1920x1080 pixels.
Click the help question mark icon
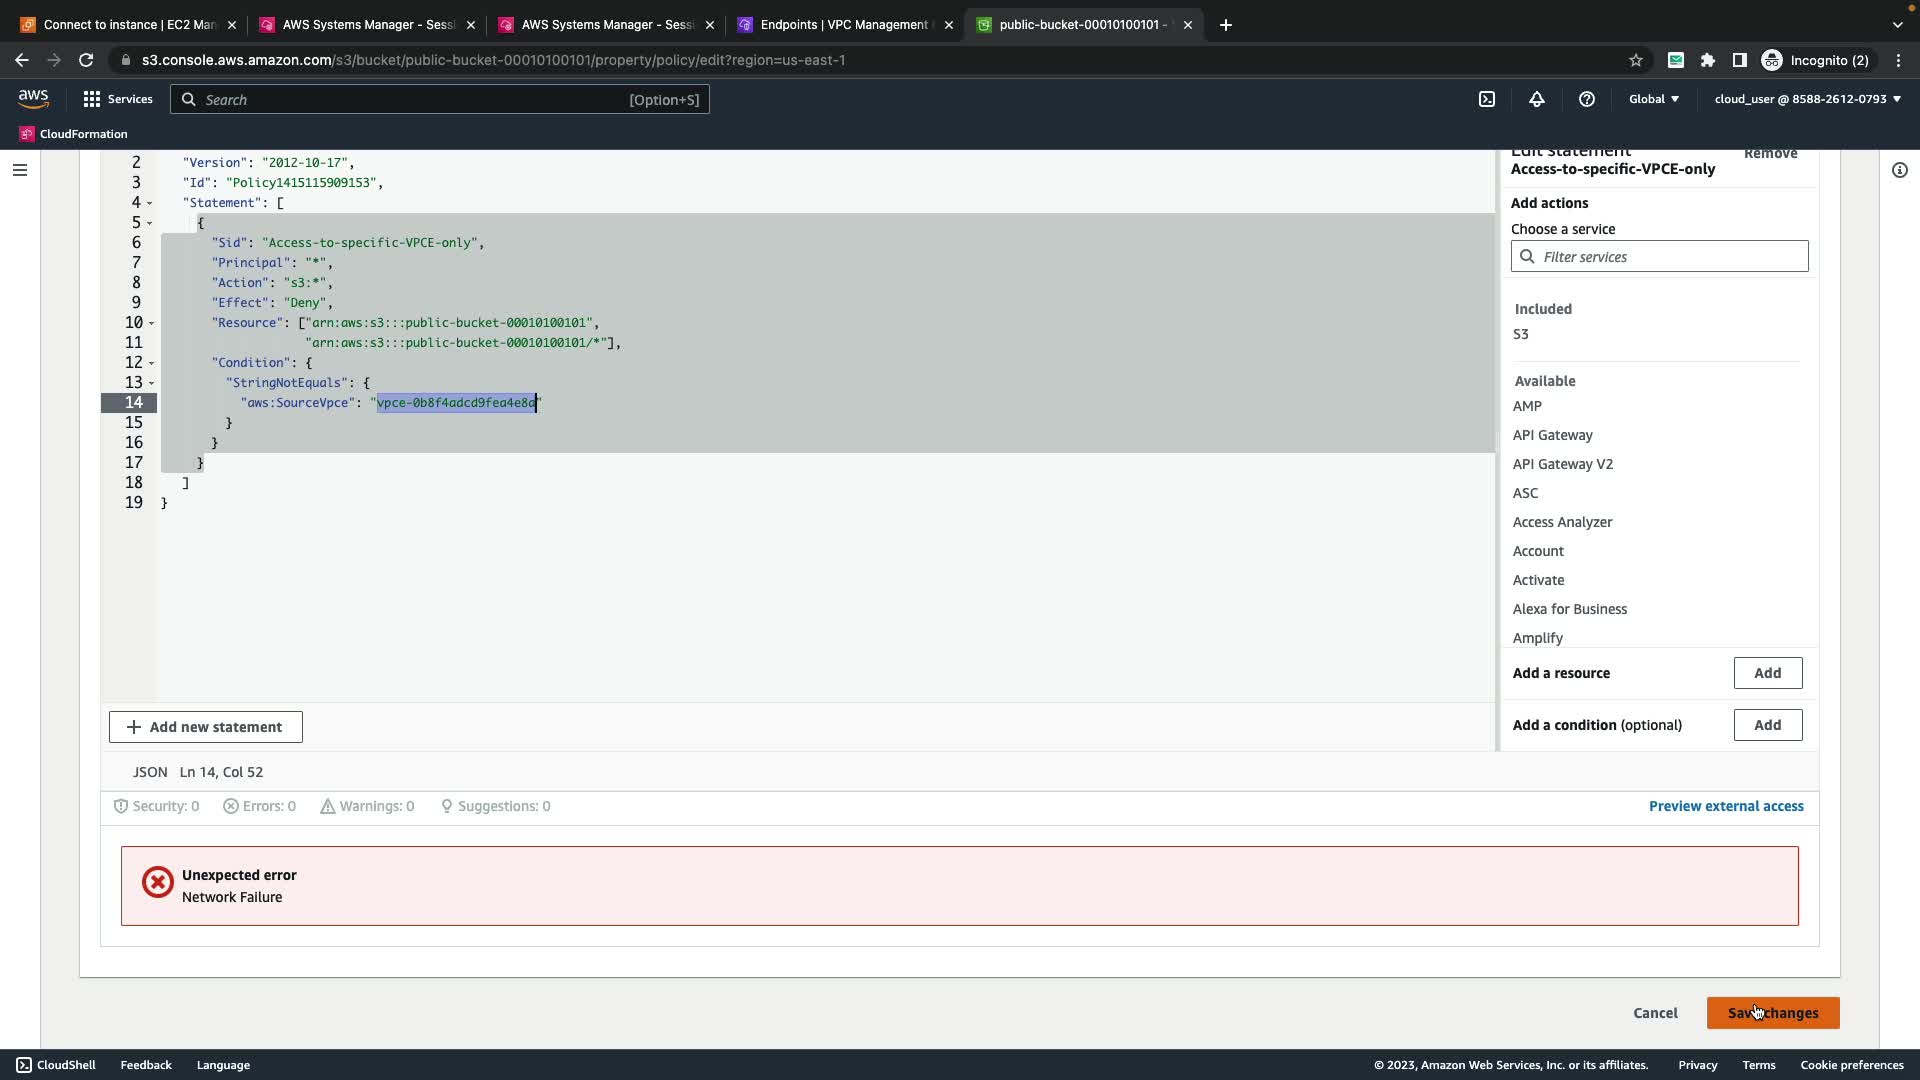click(1587, 99)
